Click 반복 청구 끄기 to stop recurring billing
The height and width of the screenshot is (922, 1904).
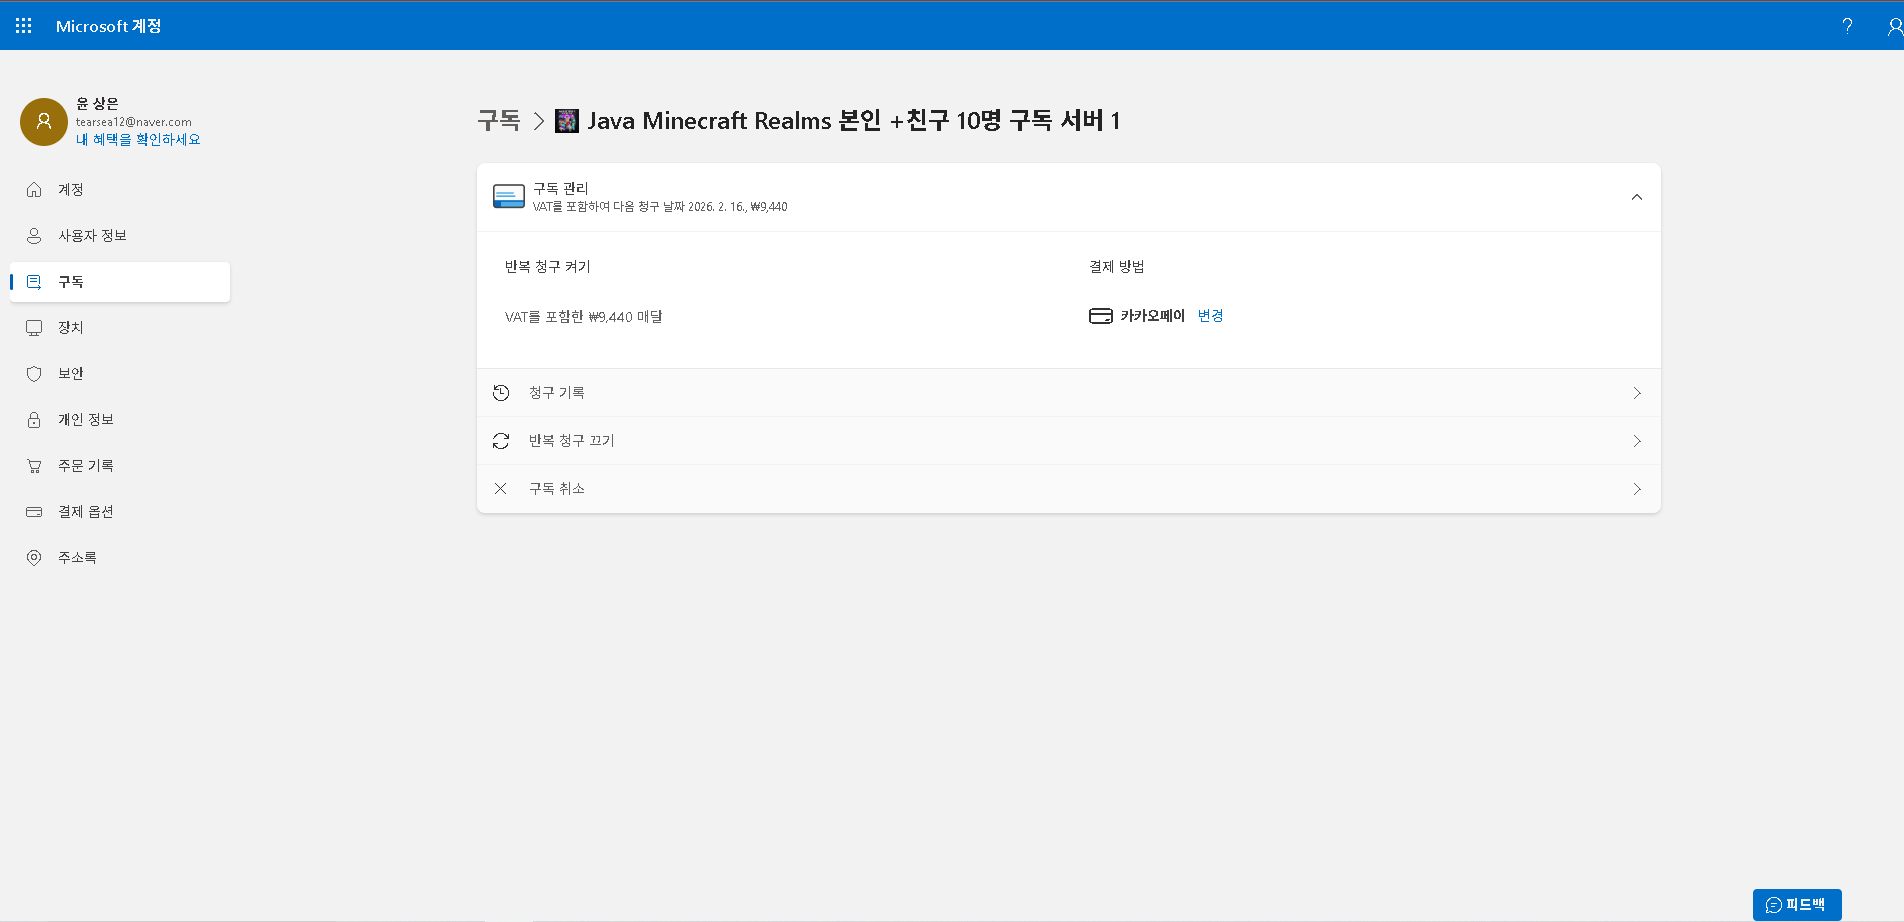[1069, 441]
